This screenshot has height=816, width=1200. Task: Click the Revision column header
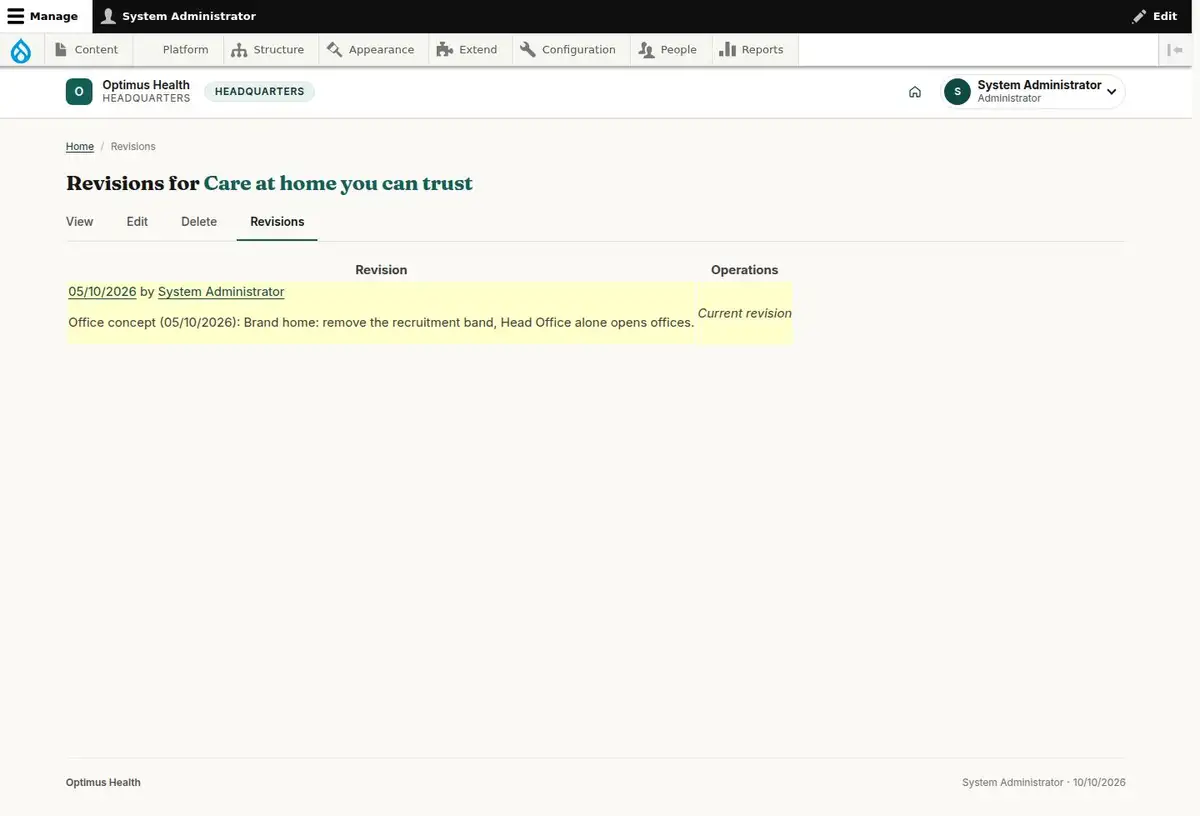tap(381, 270)
